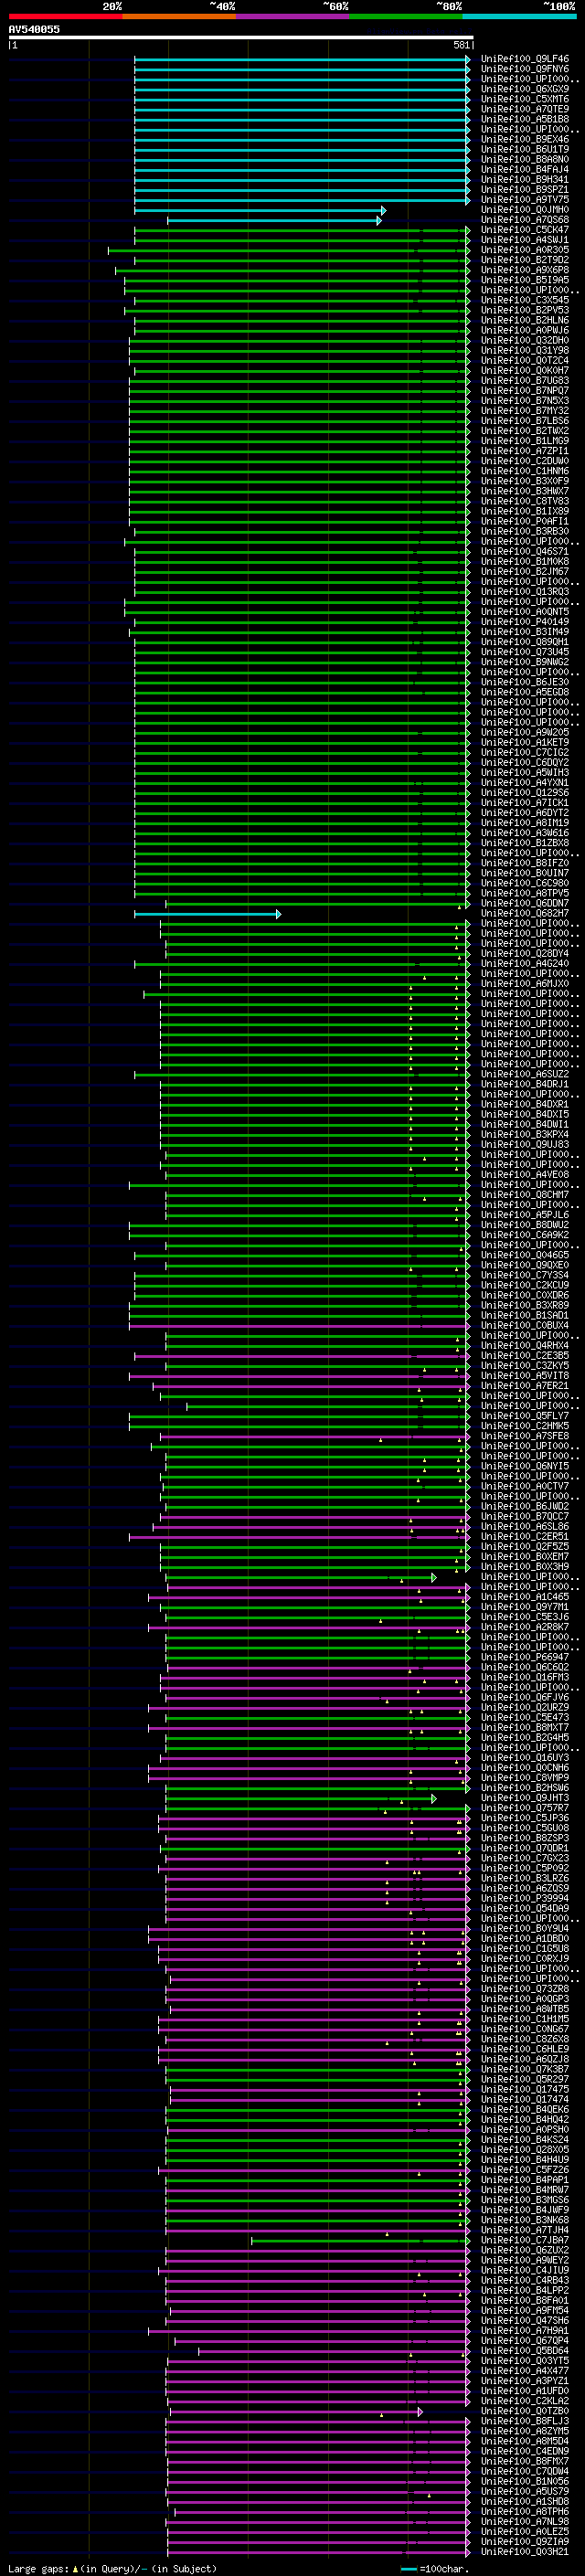Viewport: 585px width, 2576px height.
Task: Select label UniRef100_Q46S71
Action: pos(524,552)
